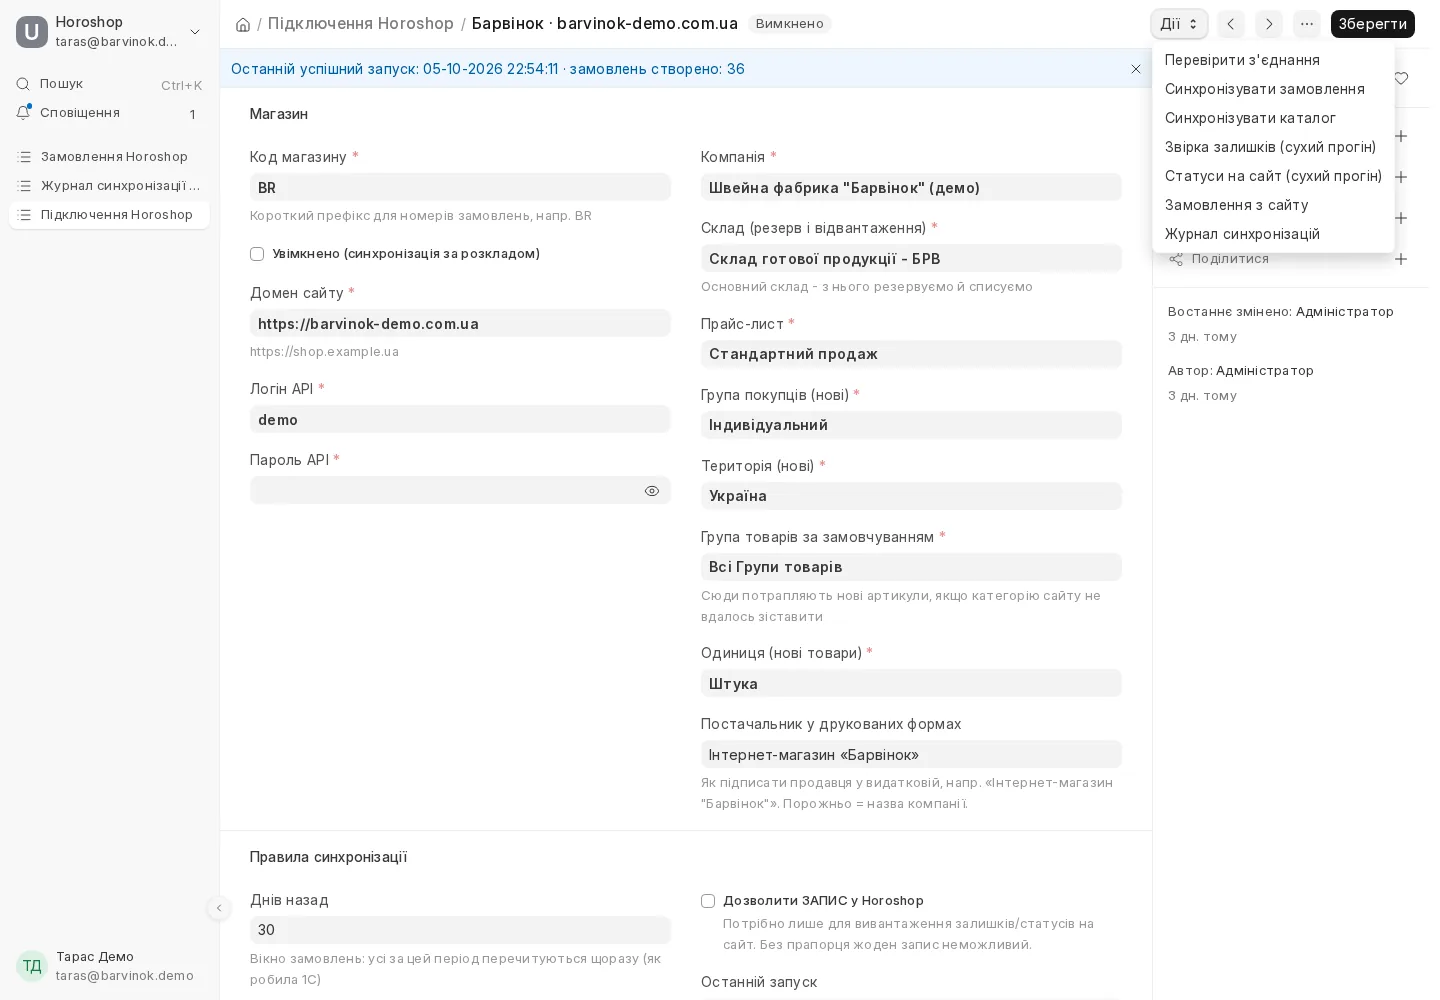The image size is (1440, 1000).
Task: Check Дозволити ЗАПИС у Horoshop
Action: coord(708,901)
